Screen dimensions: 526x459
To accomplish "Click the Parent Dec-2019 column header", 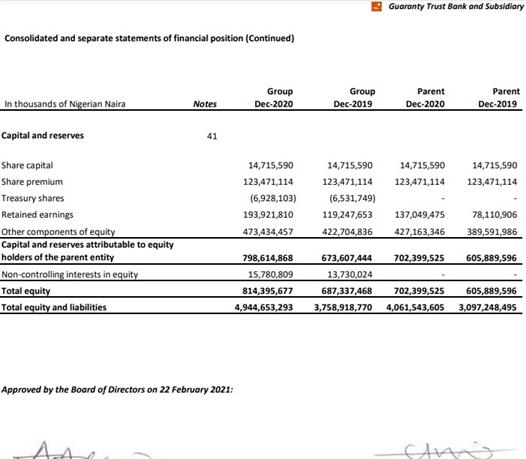I will (x=498, y=98).
